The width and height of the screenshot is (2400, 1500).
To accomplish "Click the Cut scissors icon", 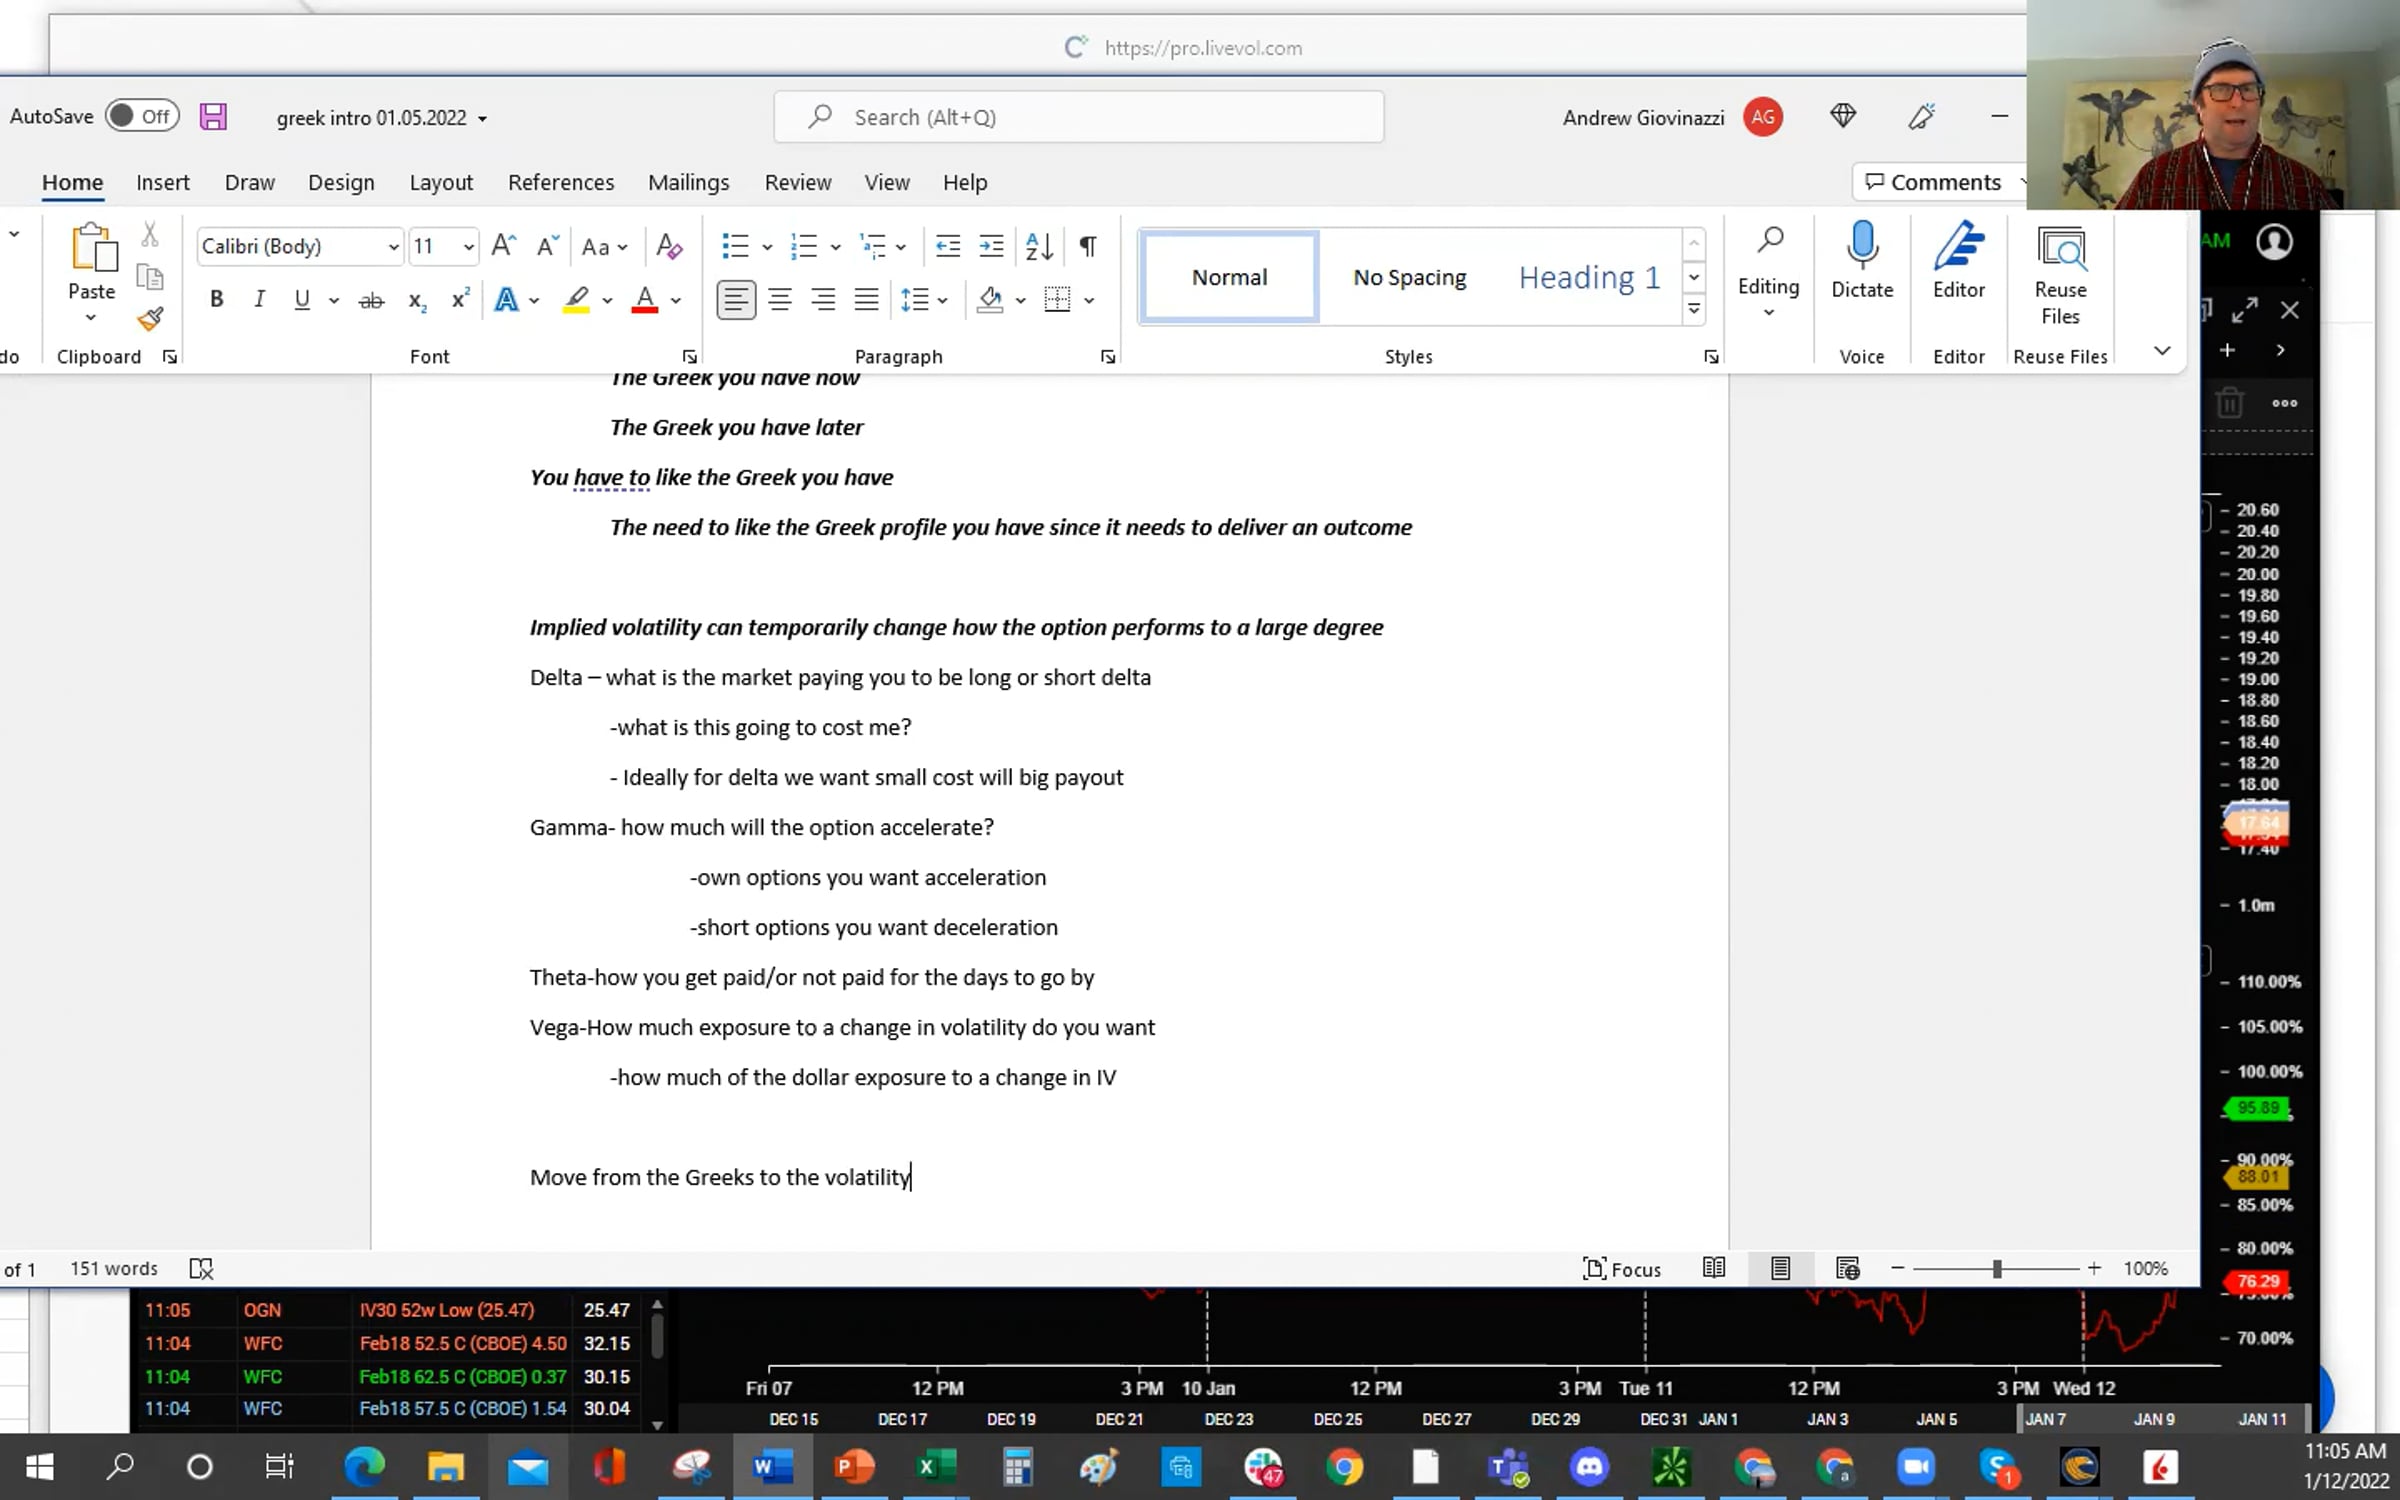I will coord(150,235).
